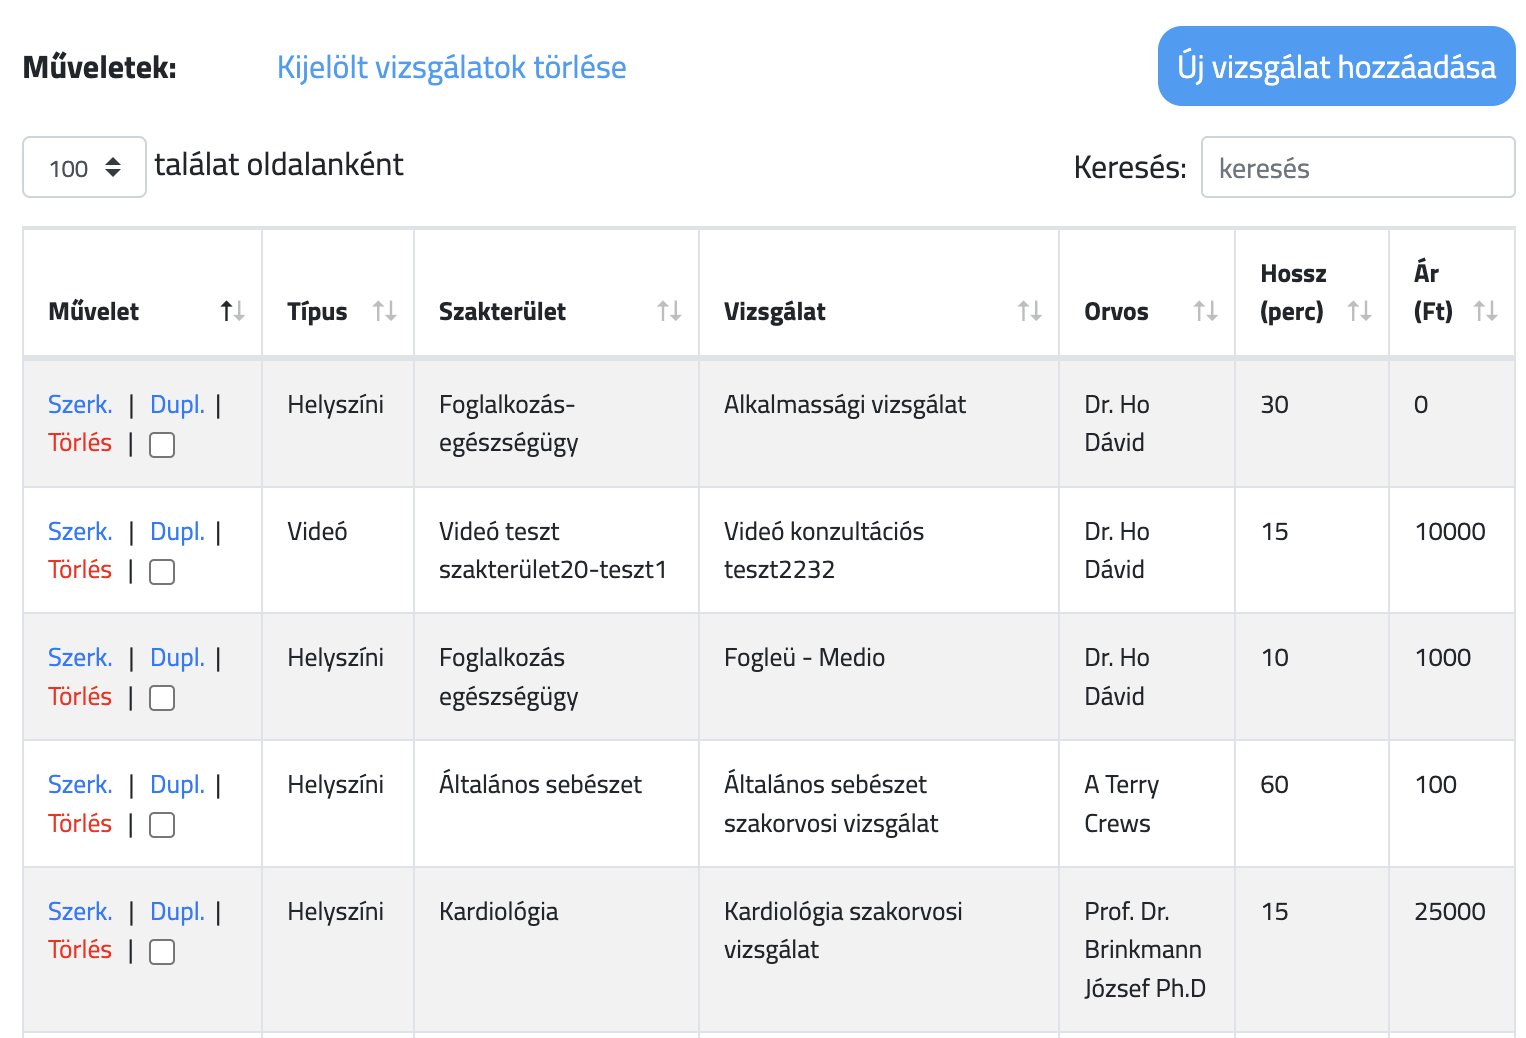1526x1038 pixels.
Task: Click Törlés in Fogleü - Medio row
Action: [x=80, y=697]
